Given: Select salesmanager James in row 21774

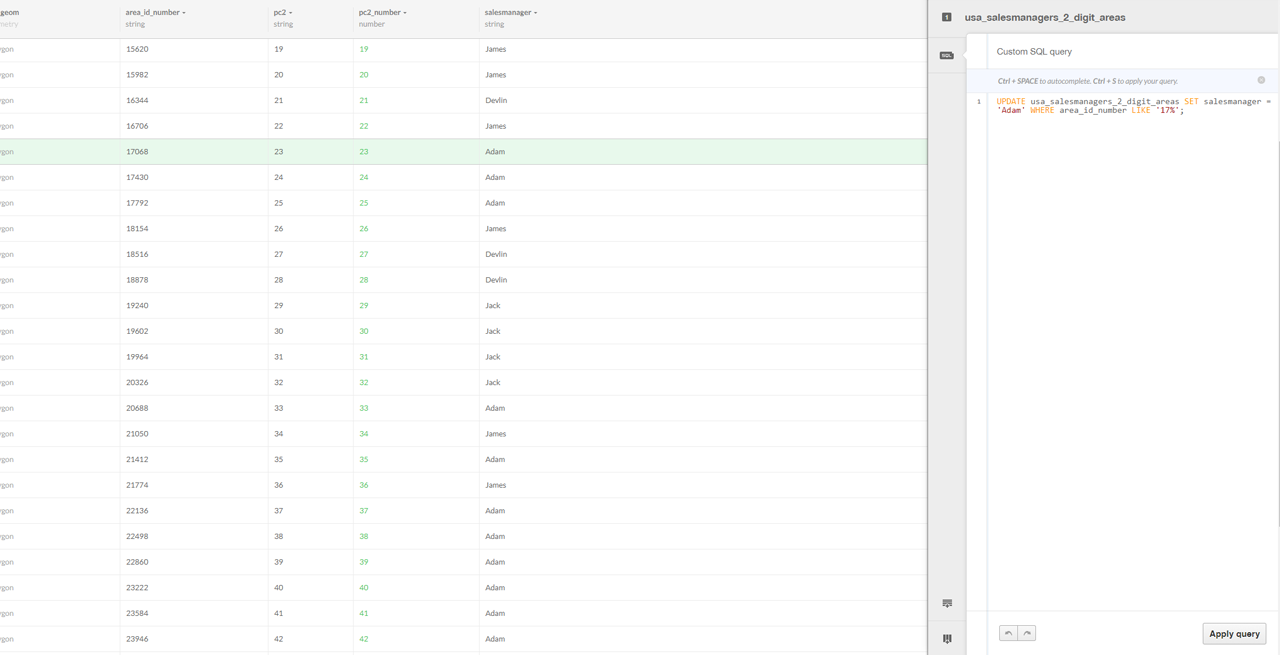Looking at the screenshot, I should point(496,485).
